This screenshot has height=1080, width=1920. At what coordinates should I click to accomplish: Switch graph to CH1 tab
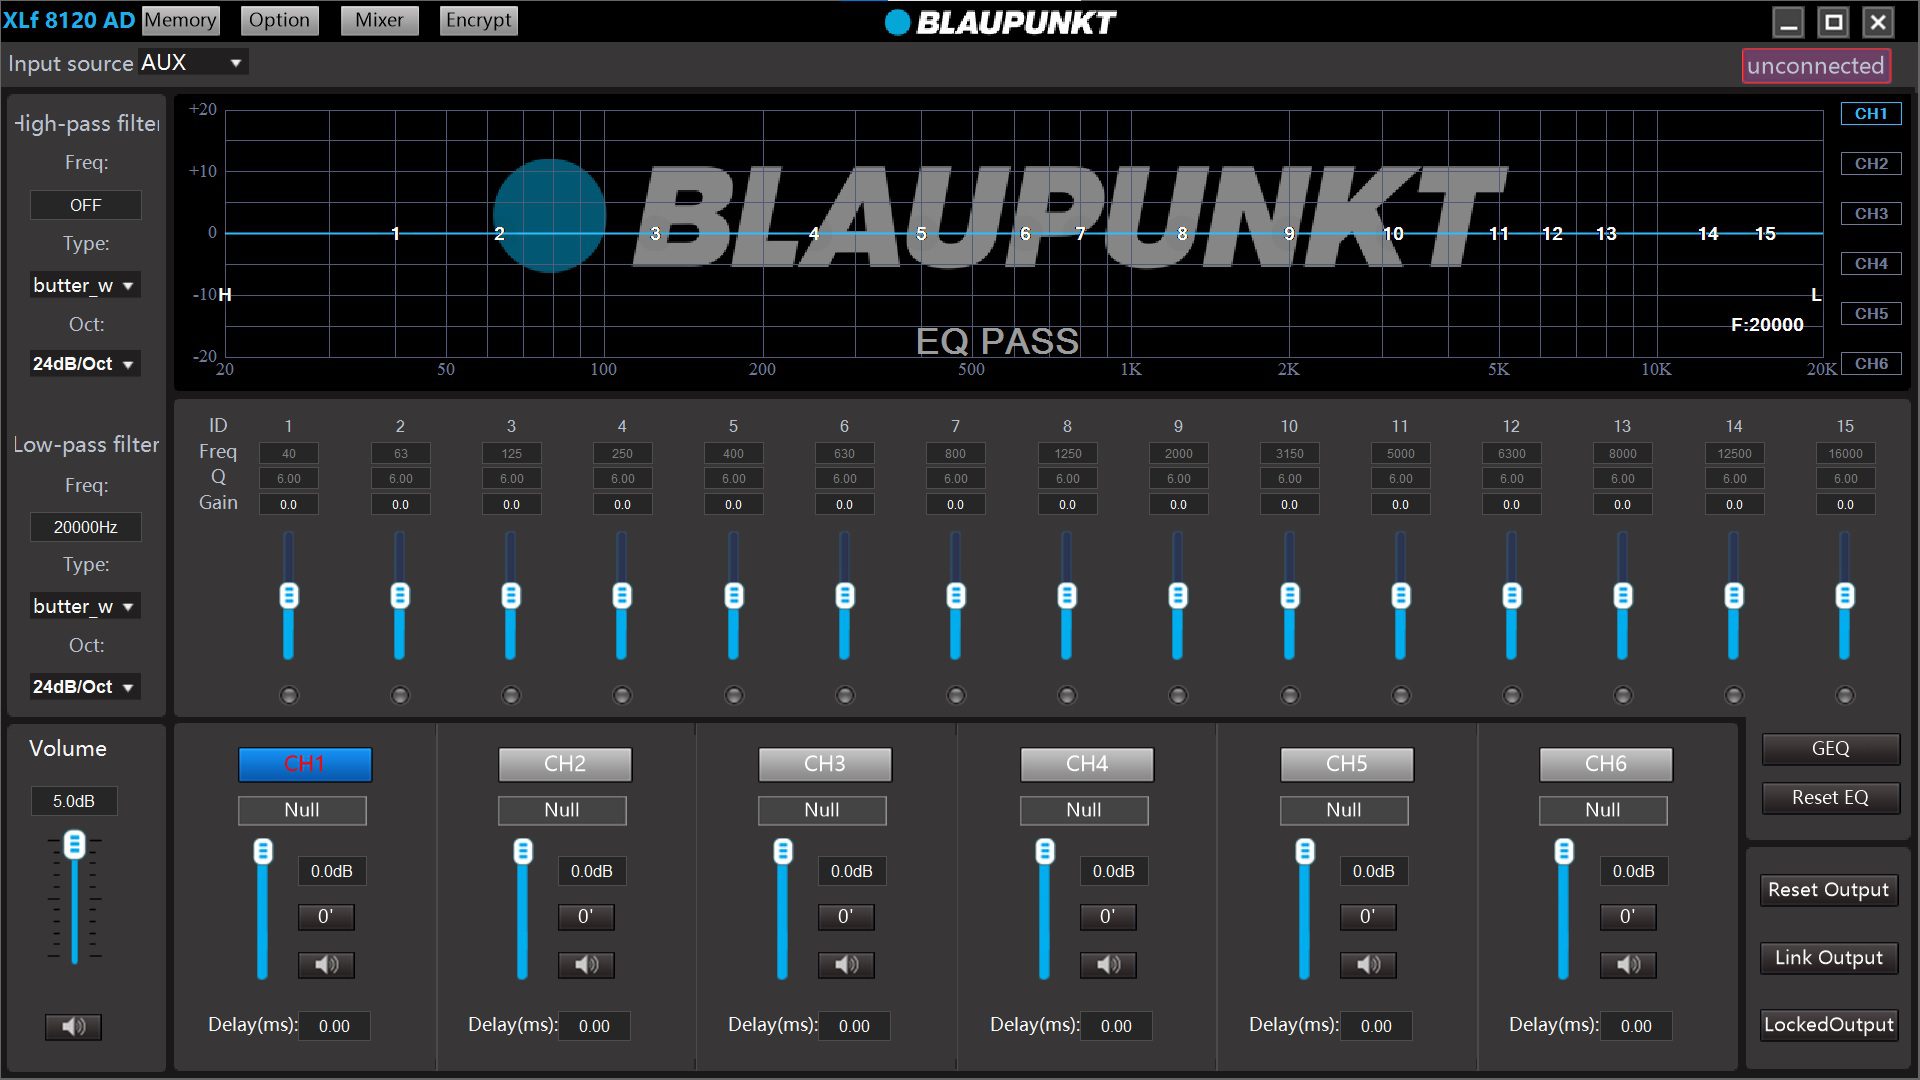[x=1871, y=114]
